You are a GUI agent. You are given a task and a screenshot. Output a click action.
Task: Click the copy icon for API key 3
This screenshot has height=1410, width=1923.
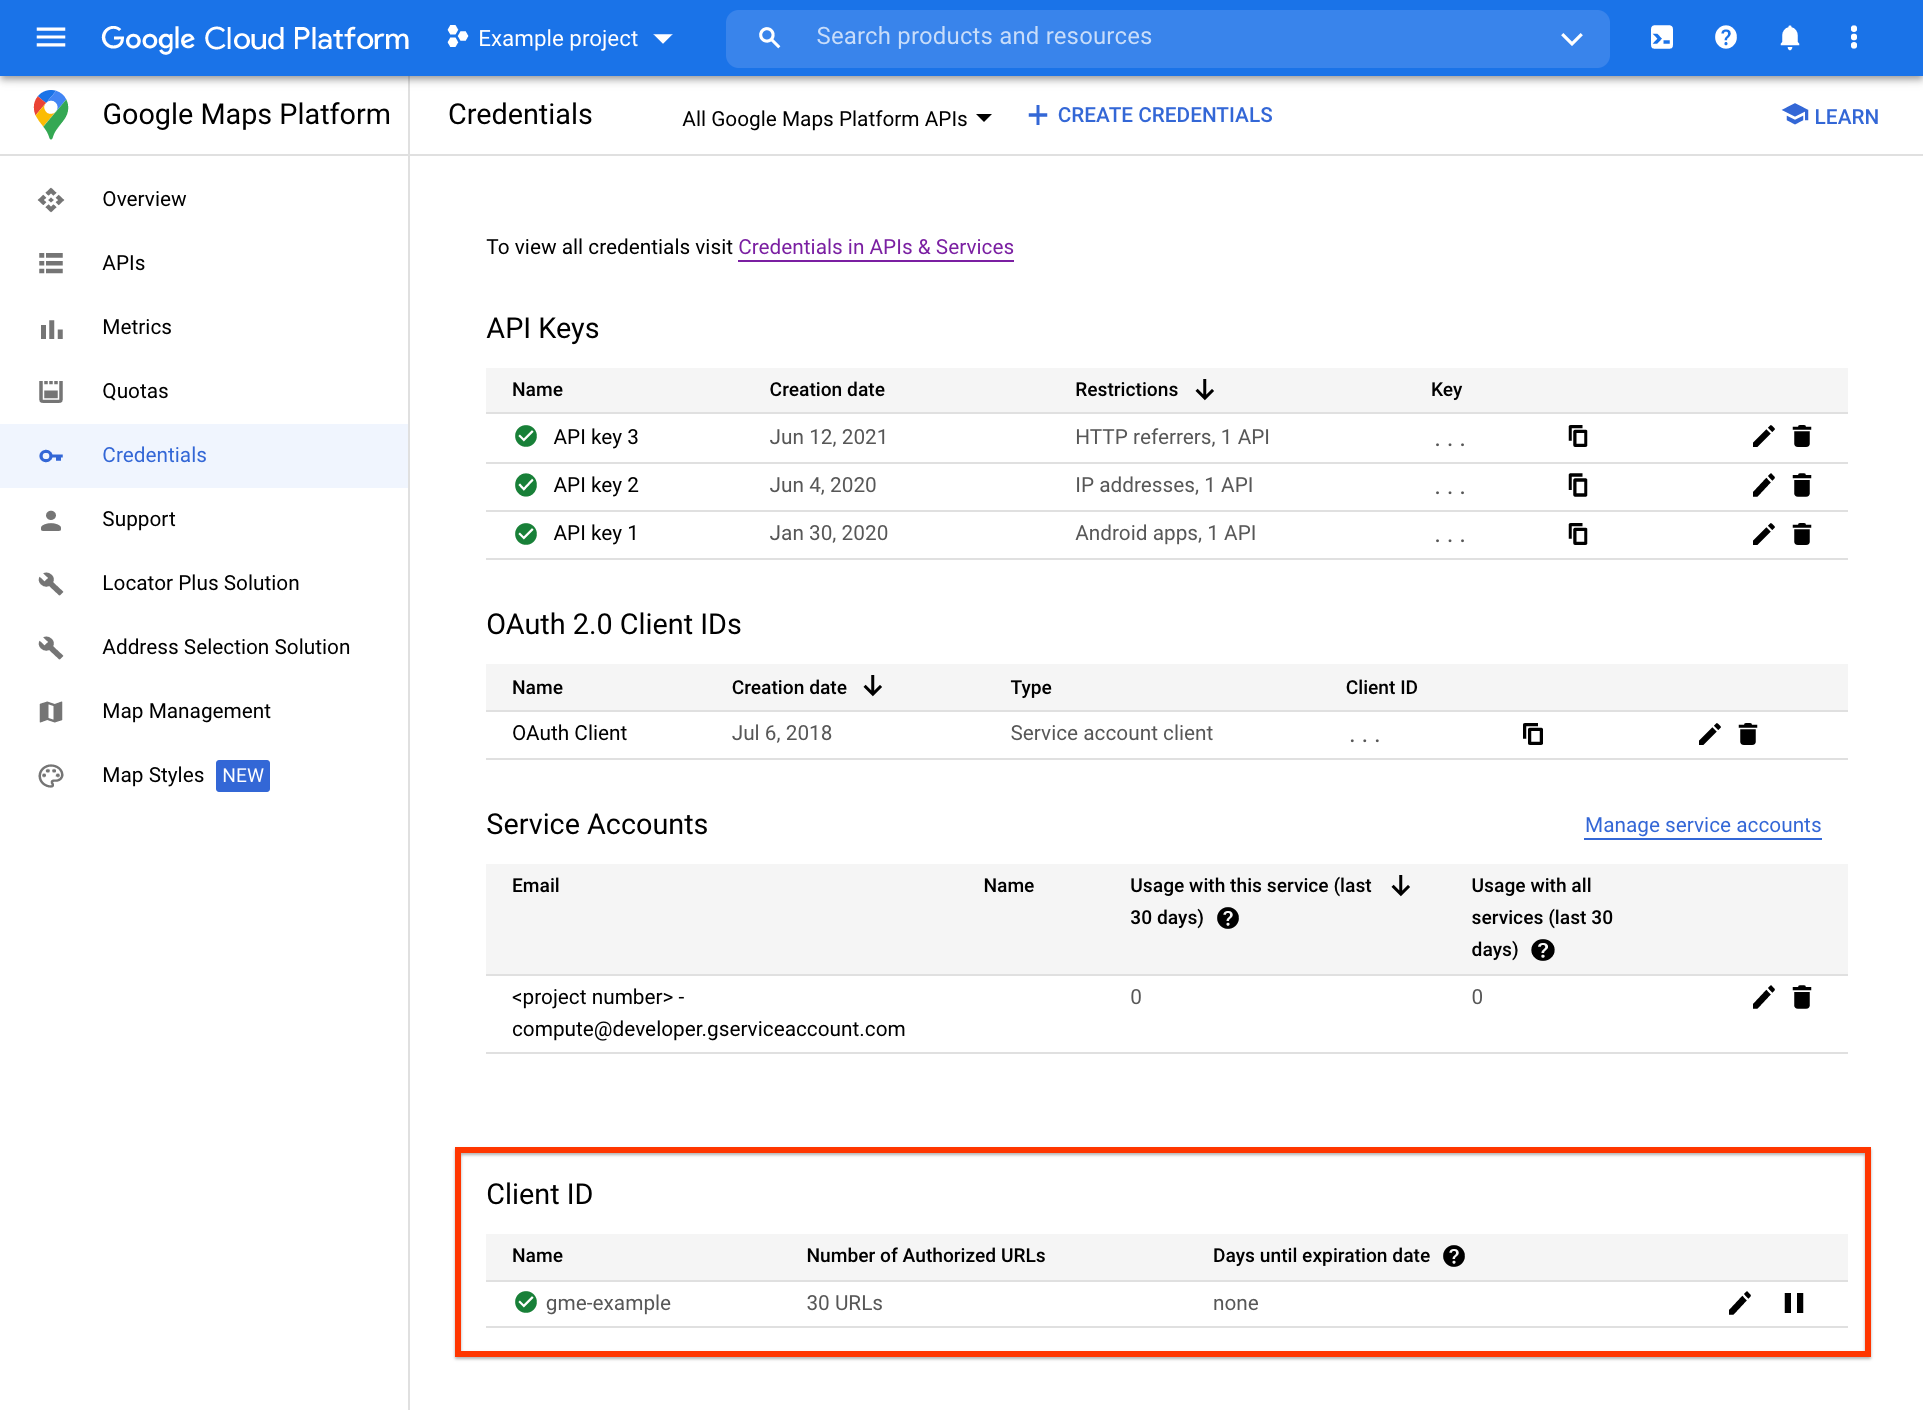[x=1577, y=438]
